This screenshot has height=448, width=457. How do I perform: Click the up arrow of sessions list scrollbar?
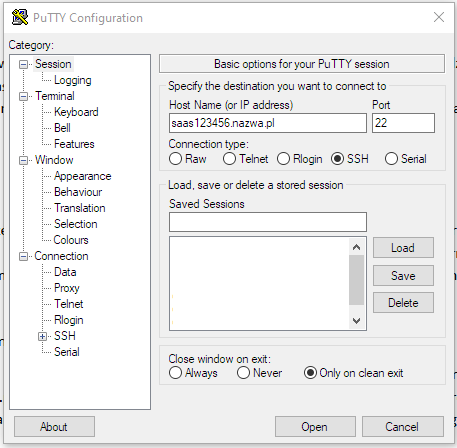tap(356, 247)
